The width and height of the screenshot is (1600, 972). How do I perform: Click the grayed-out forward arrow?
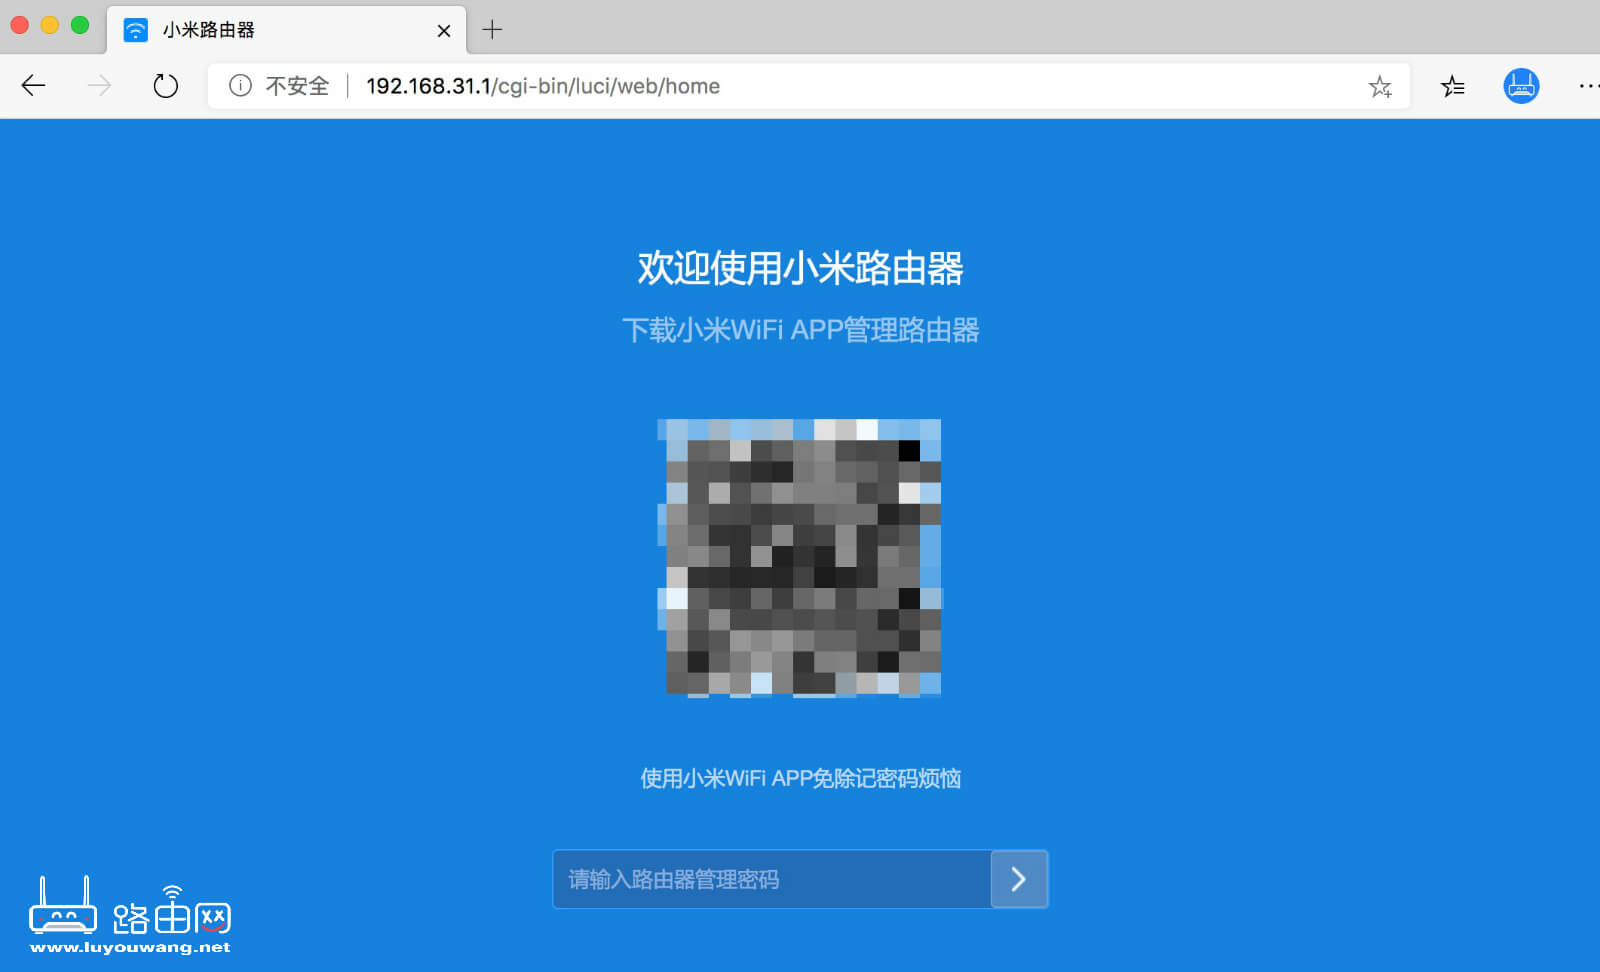[99, 86]
